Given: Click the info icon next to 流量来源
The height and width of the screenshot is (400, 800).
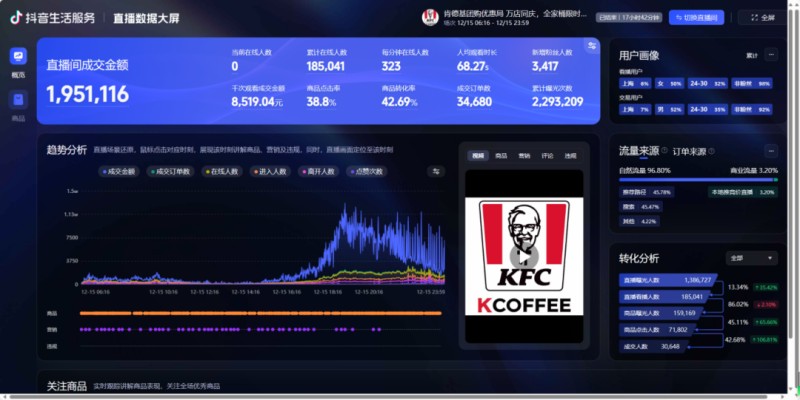Looking at the screenshot, I should [665, 151].
